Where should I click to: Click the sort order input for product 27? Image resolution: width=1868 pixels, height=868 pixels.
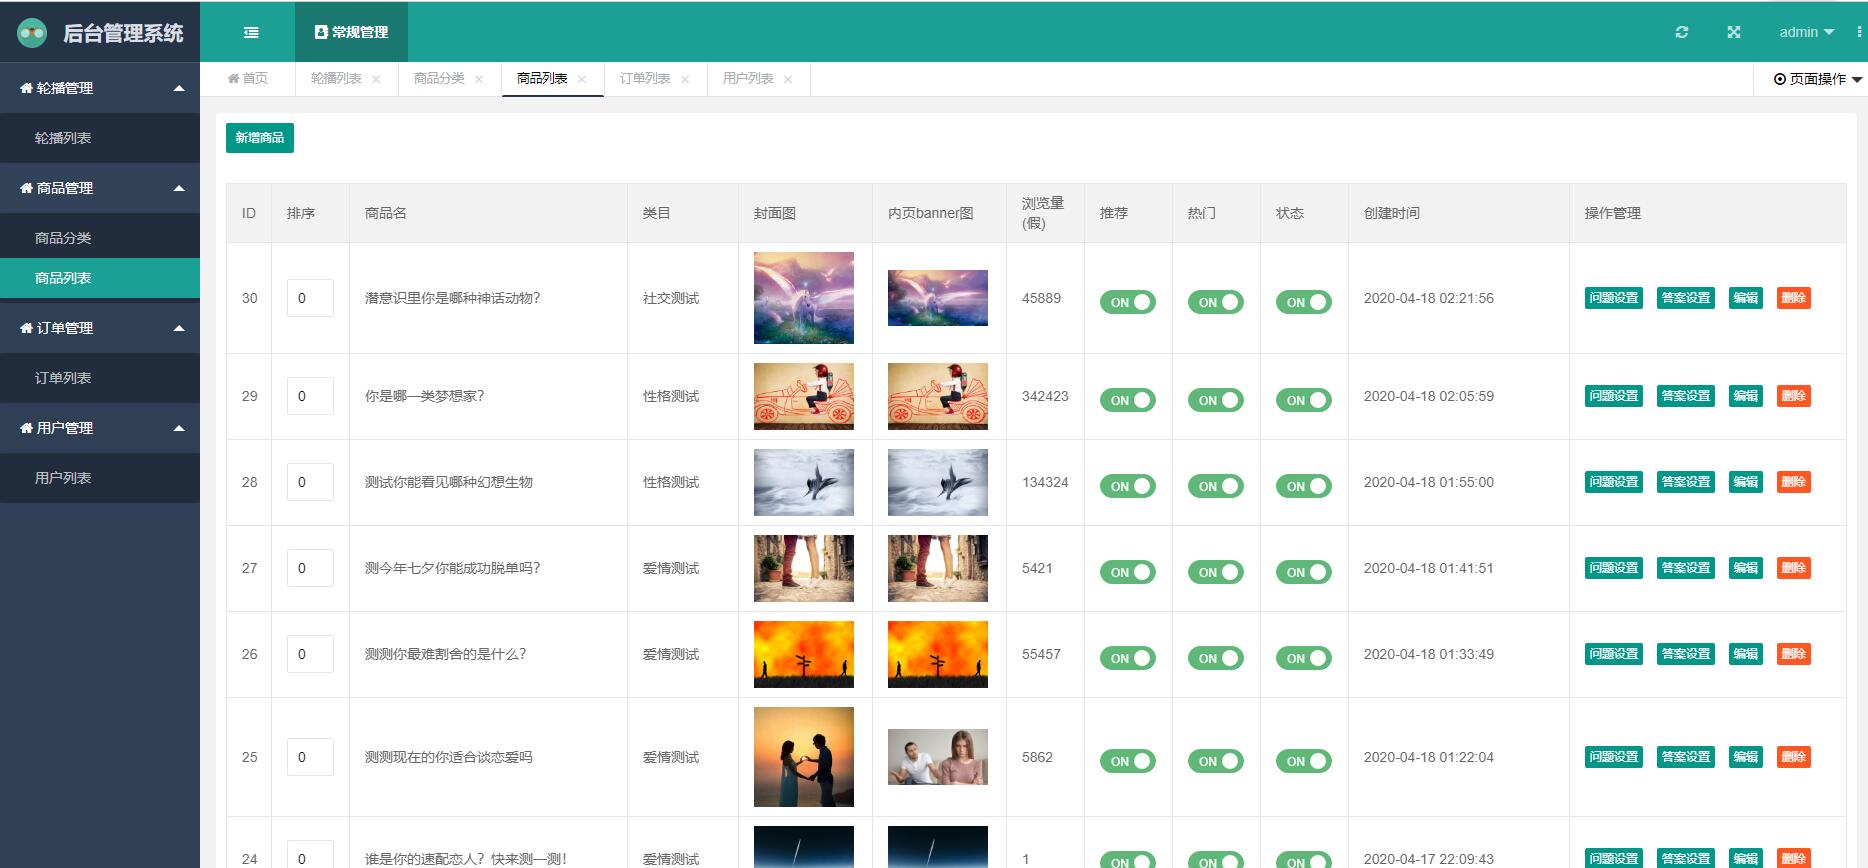coord(310,568)
